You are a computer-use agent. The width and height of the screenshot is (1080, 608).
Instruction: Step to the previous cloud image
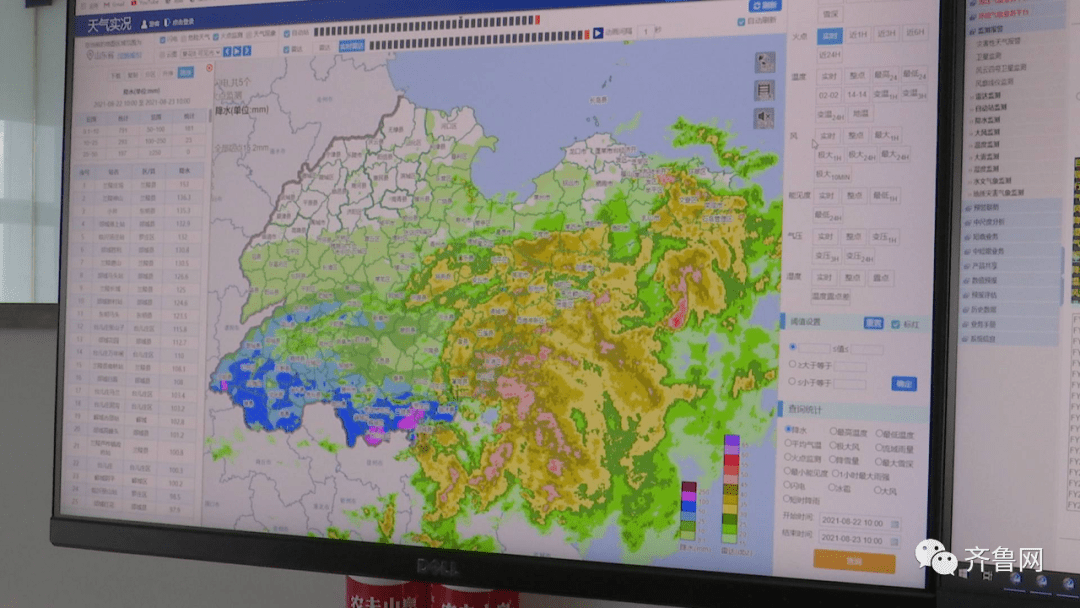coord(227,52)
